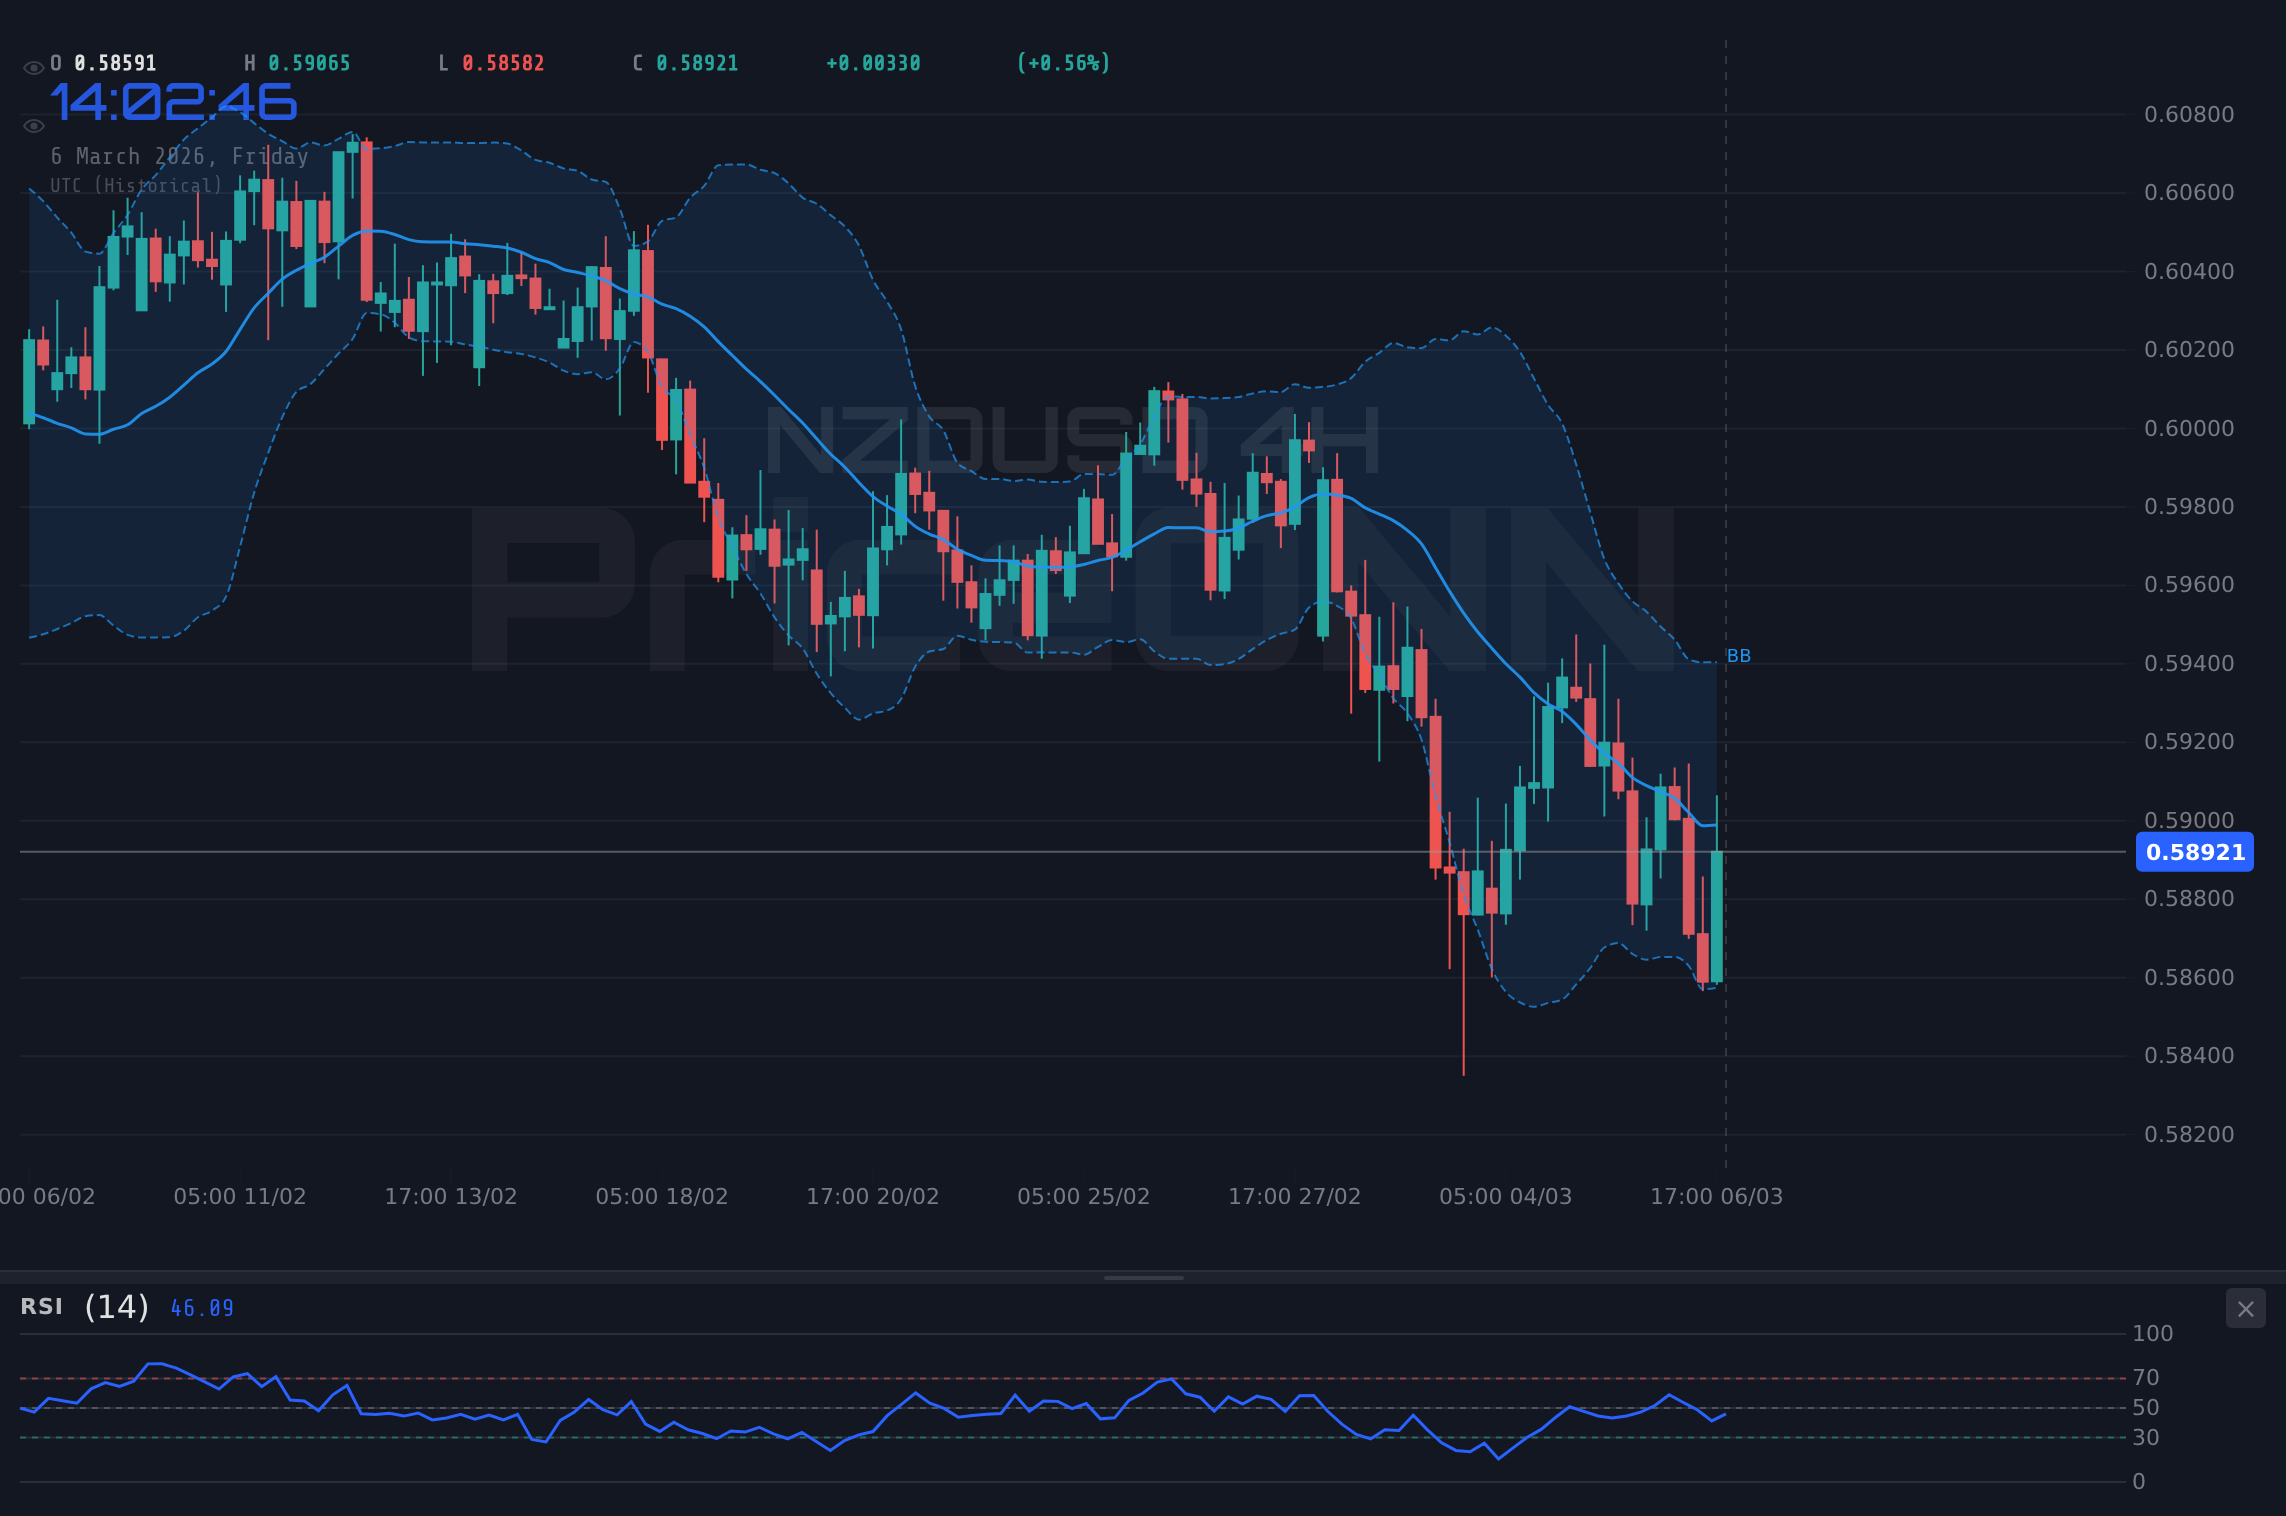This screenshot has height=1516, width=2286.
Task: Toggle the eye icon beside the clock
Action: click(x=34, y=126)
